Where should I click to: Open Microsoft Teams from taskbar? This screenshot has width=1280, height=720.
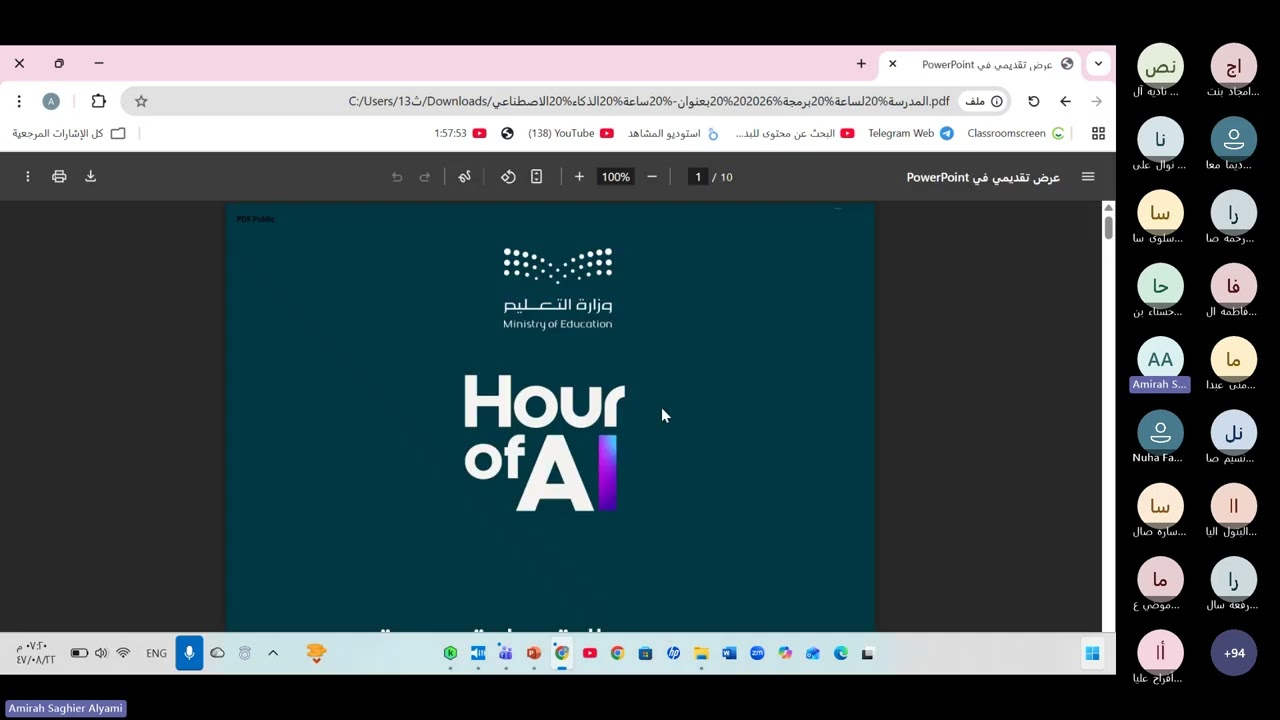(506, 653)
